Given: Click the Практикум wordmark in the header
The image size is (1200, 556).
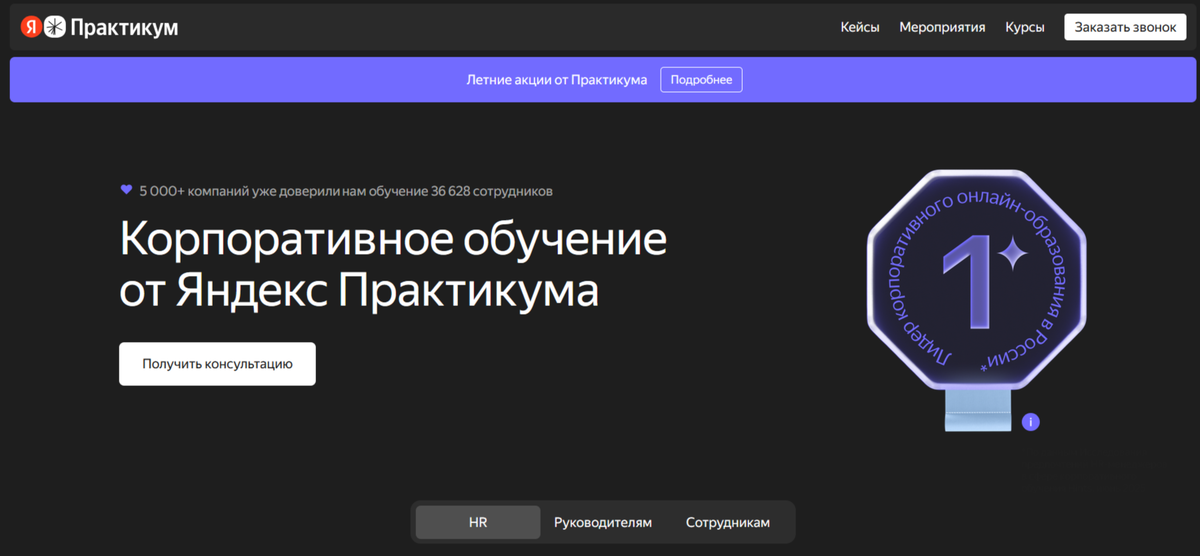Looking at the screenshot, I should coord(124,28).
